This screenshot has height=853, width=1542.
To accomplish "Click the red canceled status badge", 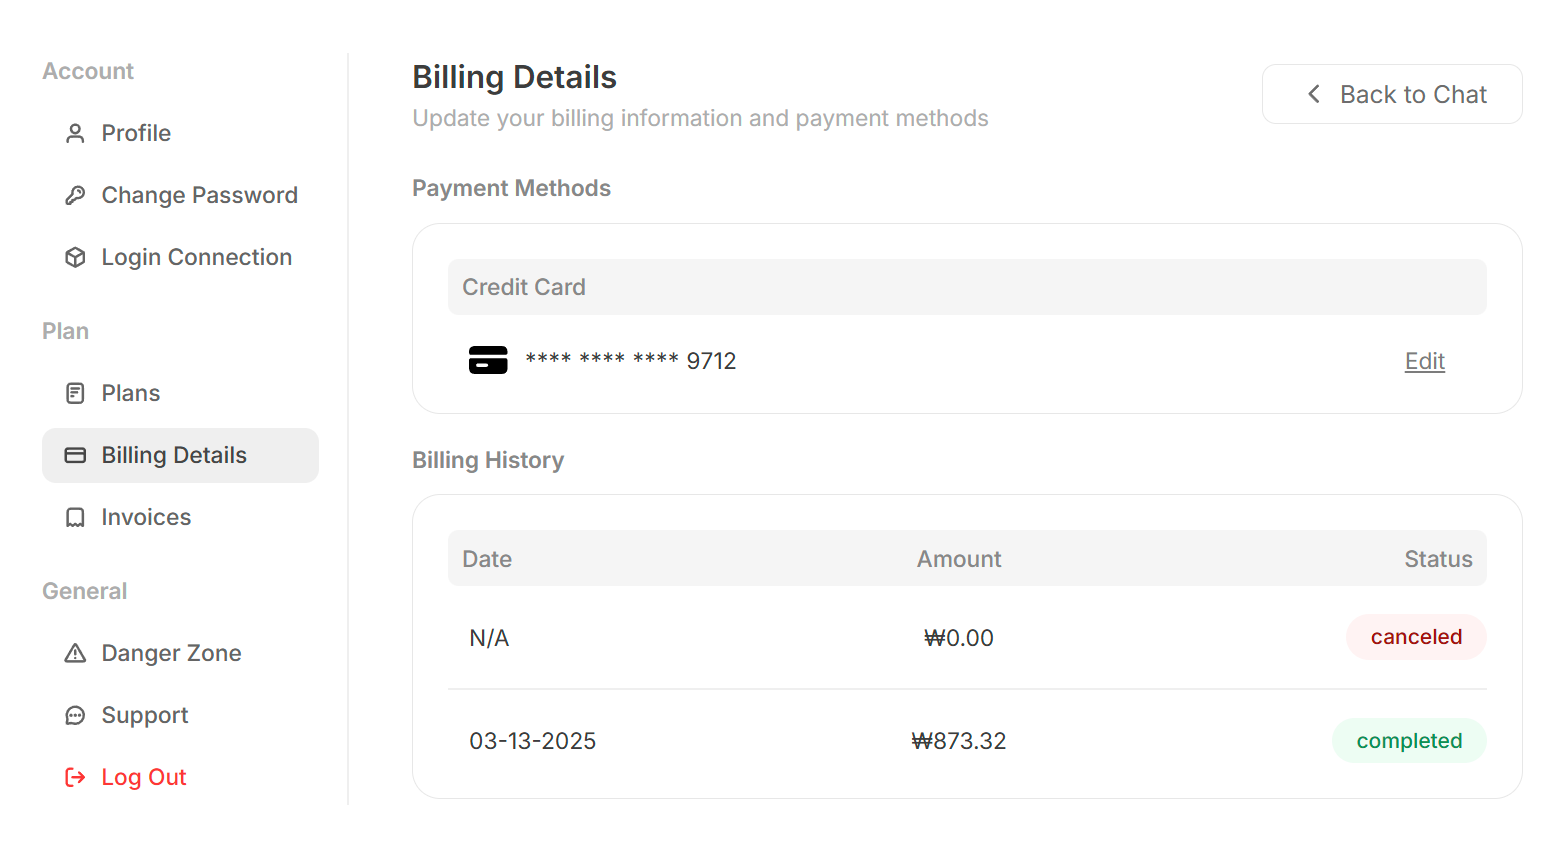I will pyautogui.click(x=1416, y=637).
